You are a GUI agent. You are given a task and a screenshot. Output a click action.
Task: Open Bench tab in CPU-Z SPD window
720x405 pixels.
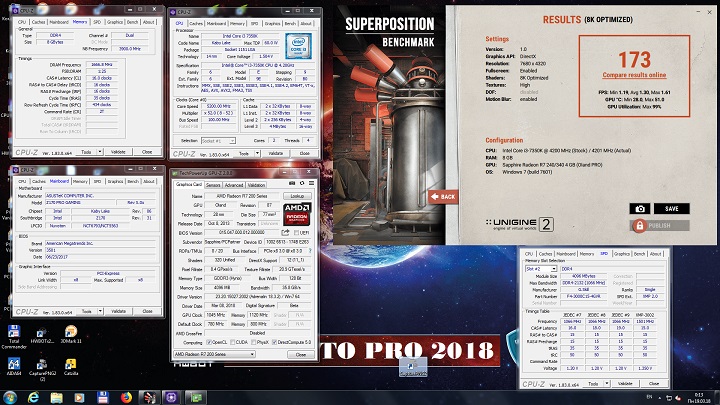click(639, 253)
